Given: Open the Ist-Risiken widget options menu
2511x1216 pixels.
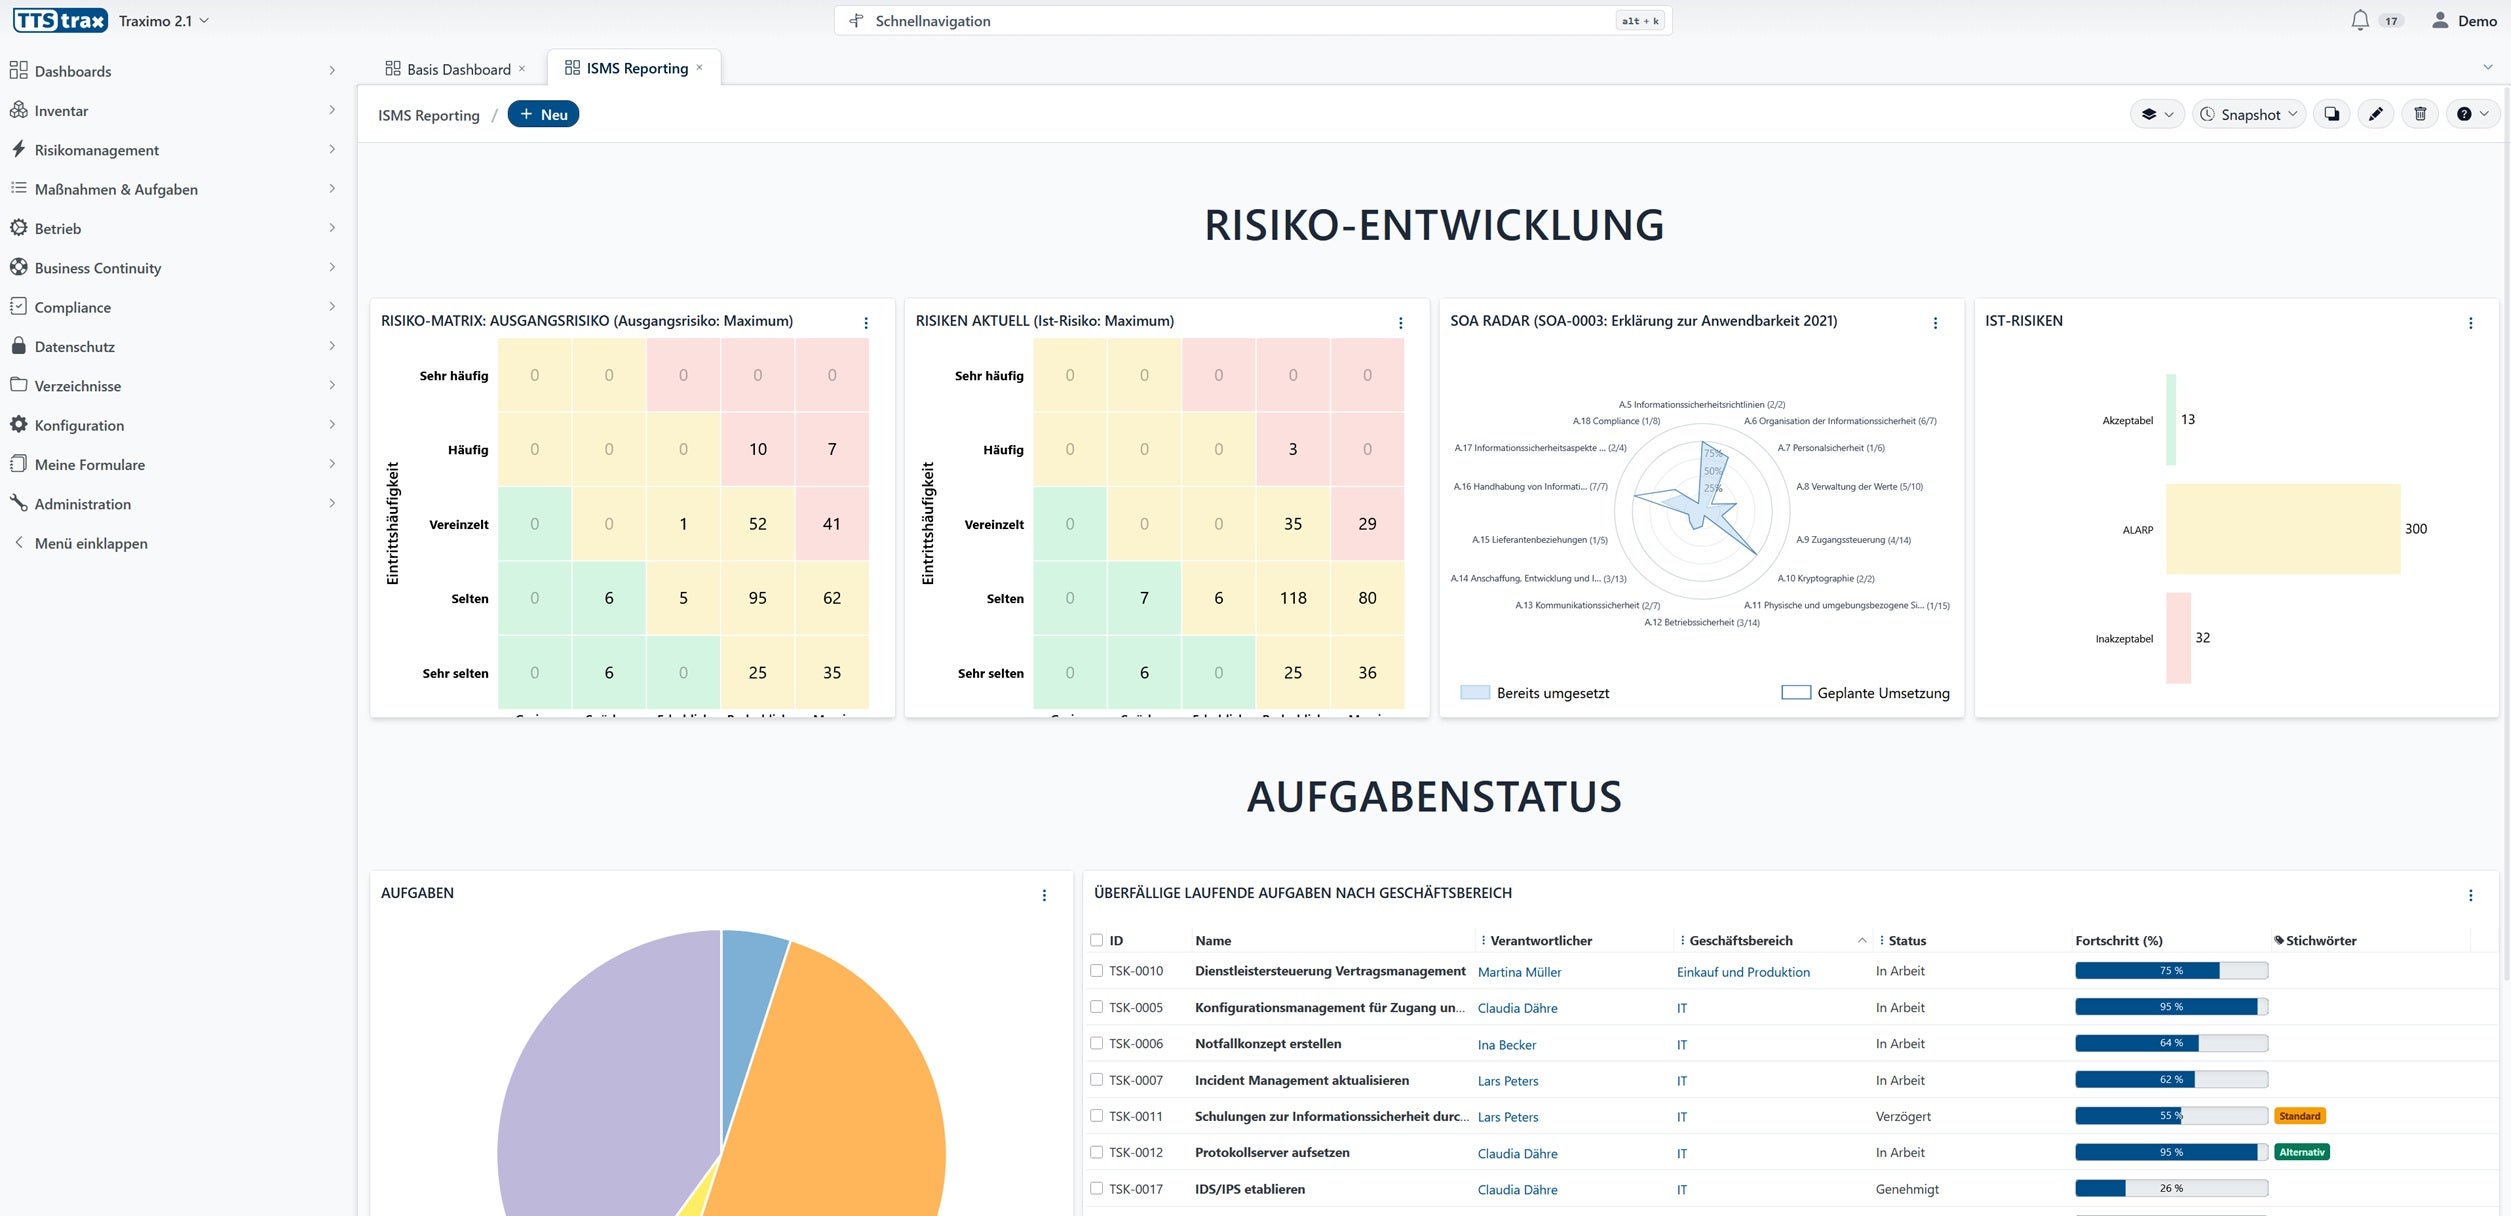Looking at the screenshot, I should tap(2470, 322).
